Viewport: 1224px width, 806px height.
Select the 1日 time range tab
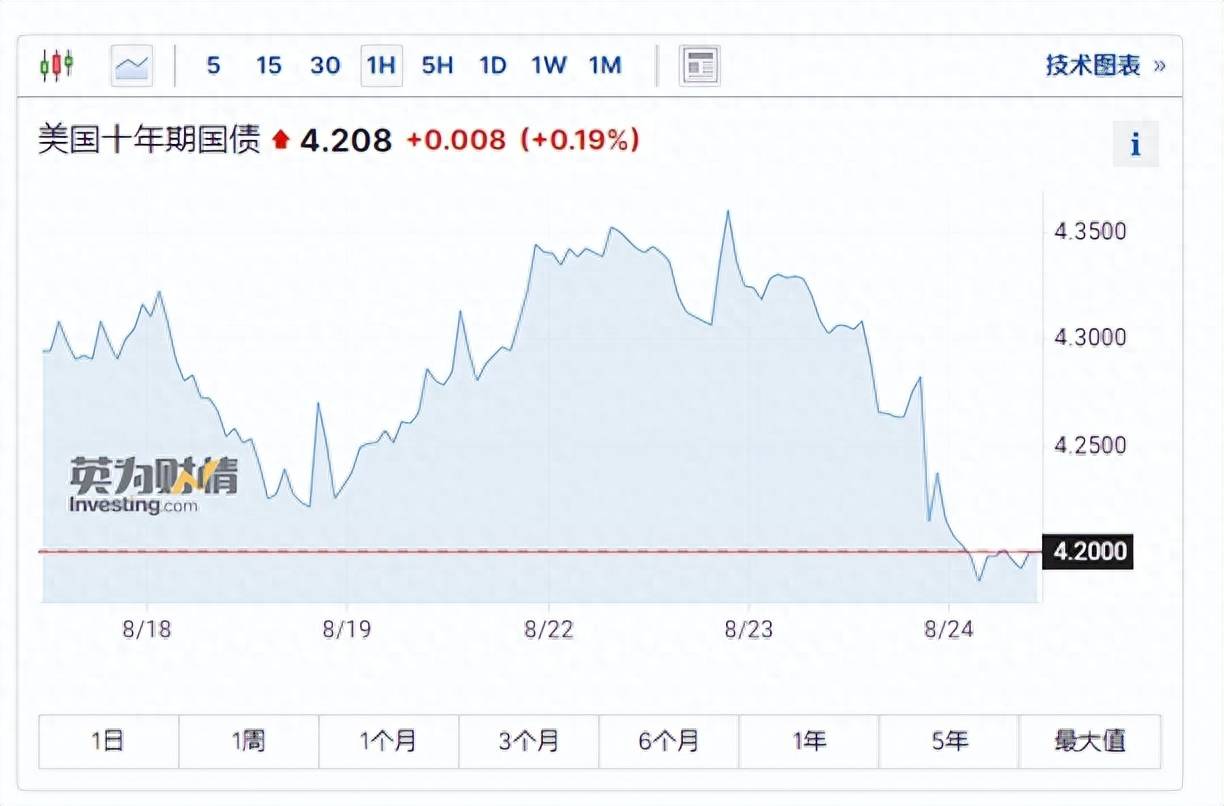pos(108,741)
